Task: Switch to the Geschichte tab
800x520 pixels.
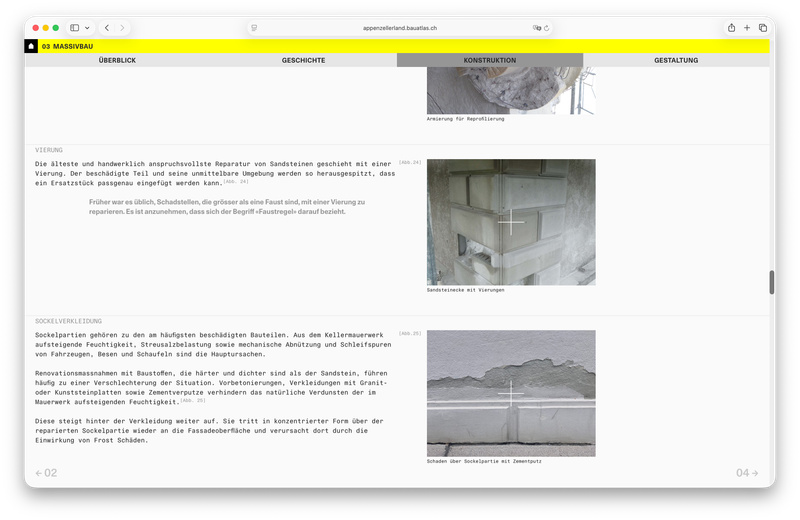Action: [x=303, y=60]
